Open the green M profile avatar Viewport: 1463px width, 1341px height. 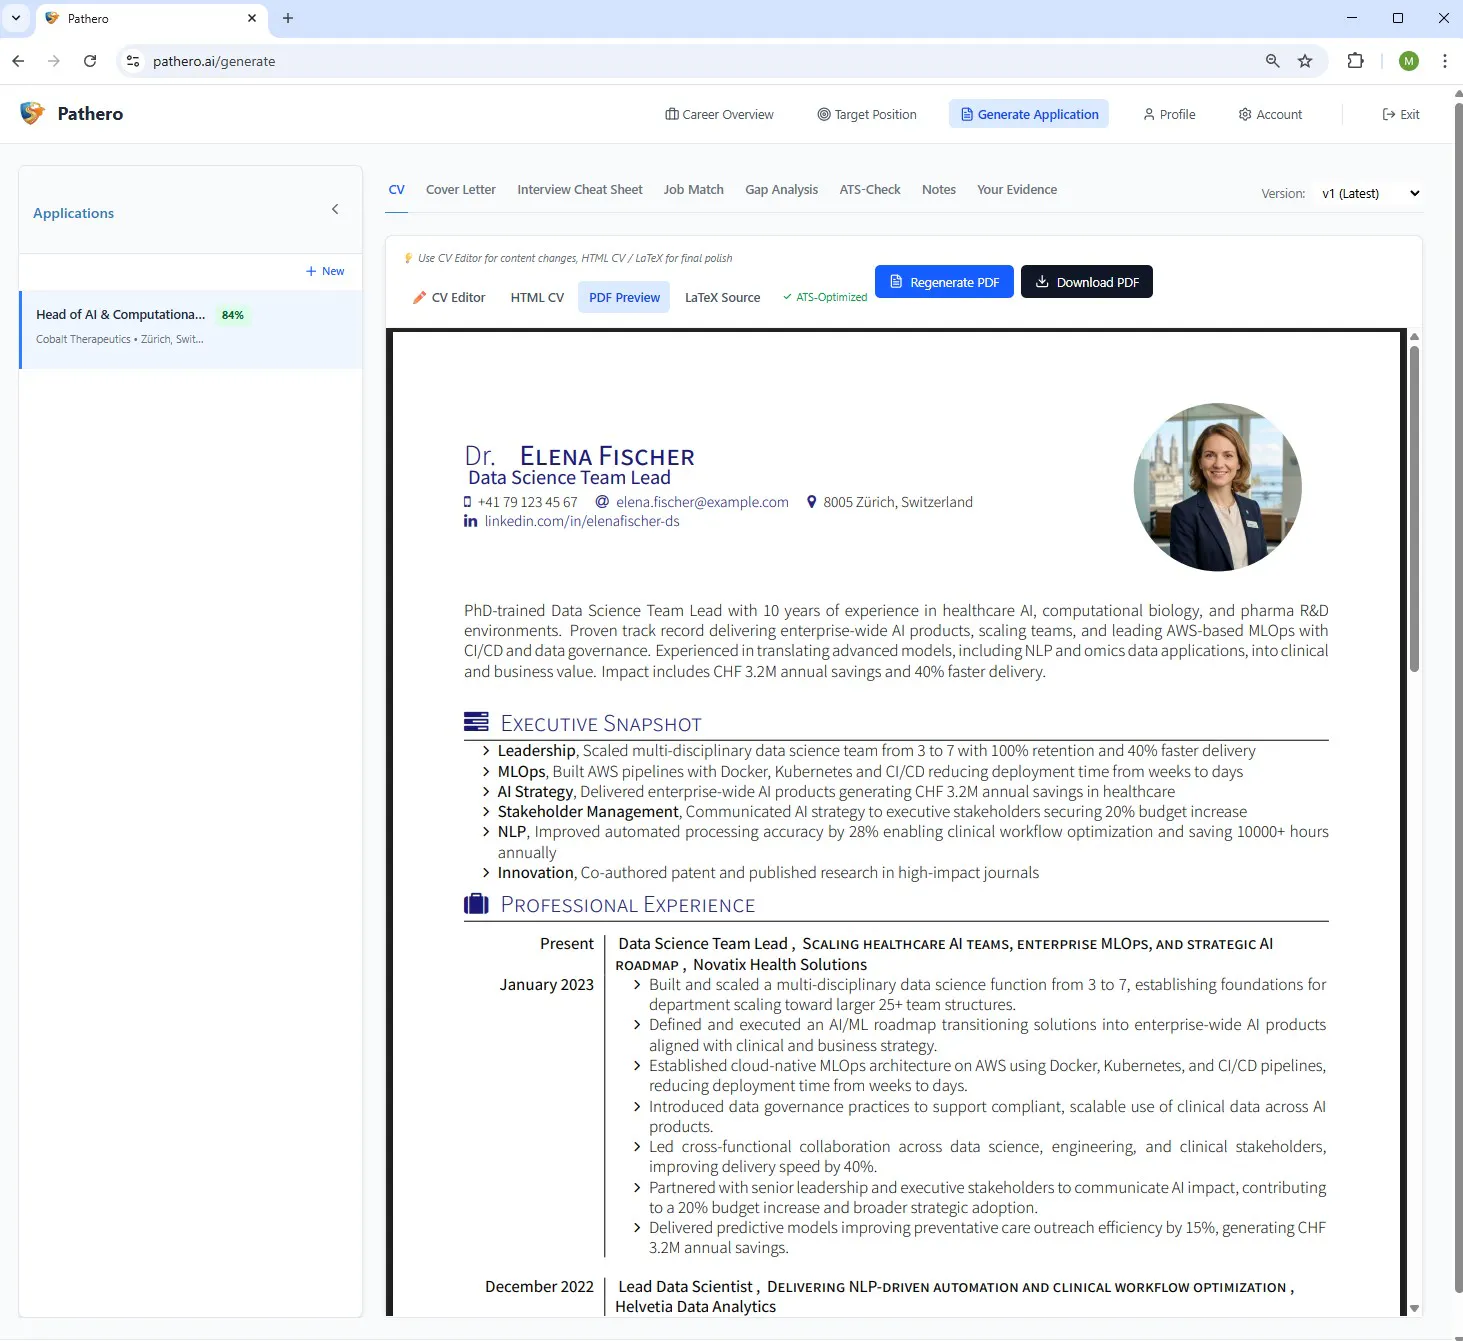point(1409,61)
